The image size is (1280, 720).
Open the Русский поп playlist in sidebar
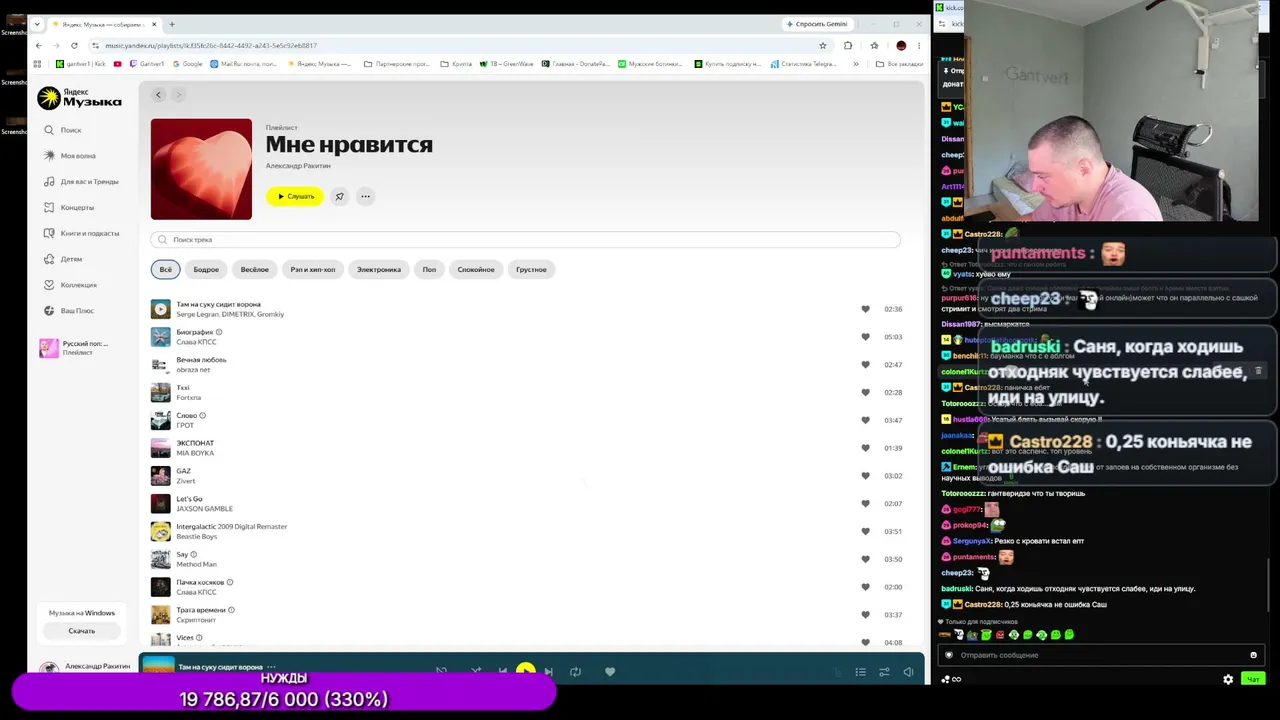coord(78,348)
